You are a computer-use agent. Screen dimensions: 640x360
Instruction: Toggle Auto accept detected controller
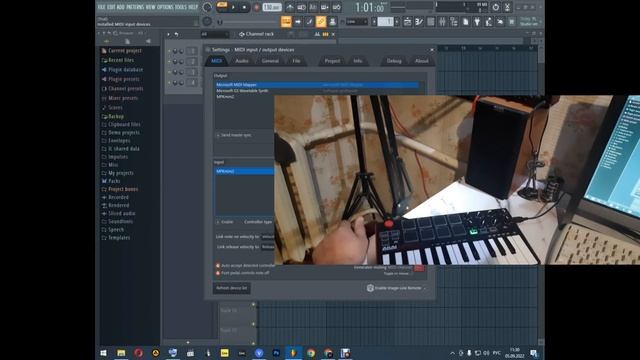coord(245,265)
